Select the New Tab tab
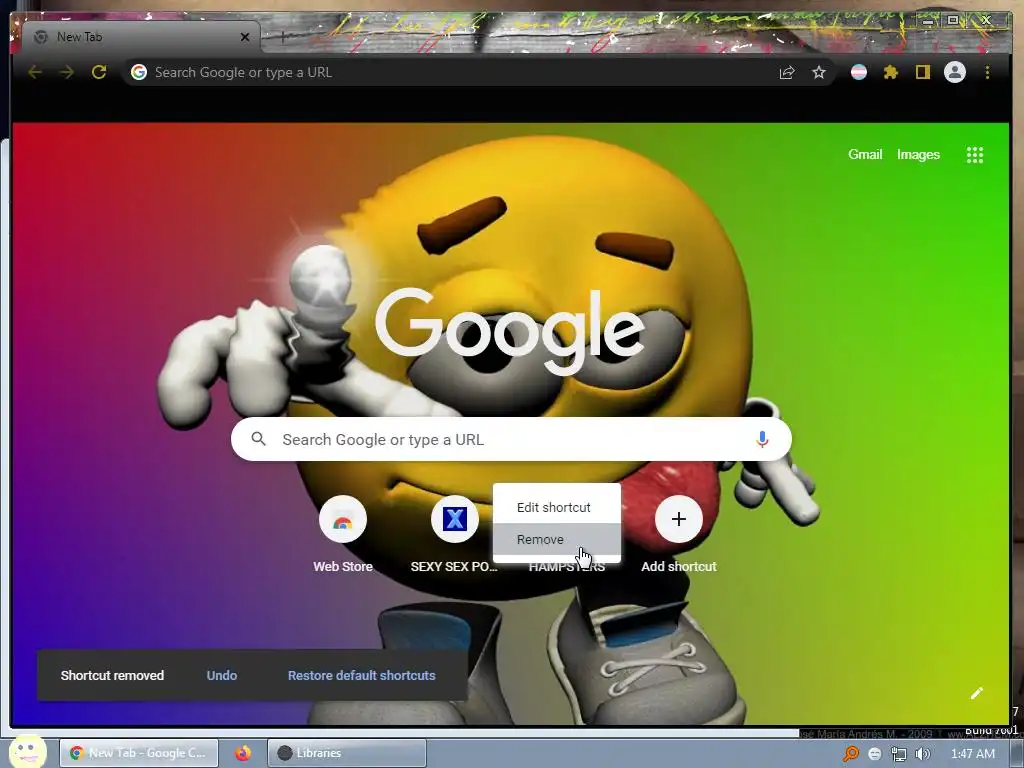 140,37
